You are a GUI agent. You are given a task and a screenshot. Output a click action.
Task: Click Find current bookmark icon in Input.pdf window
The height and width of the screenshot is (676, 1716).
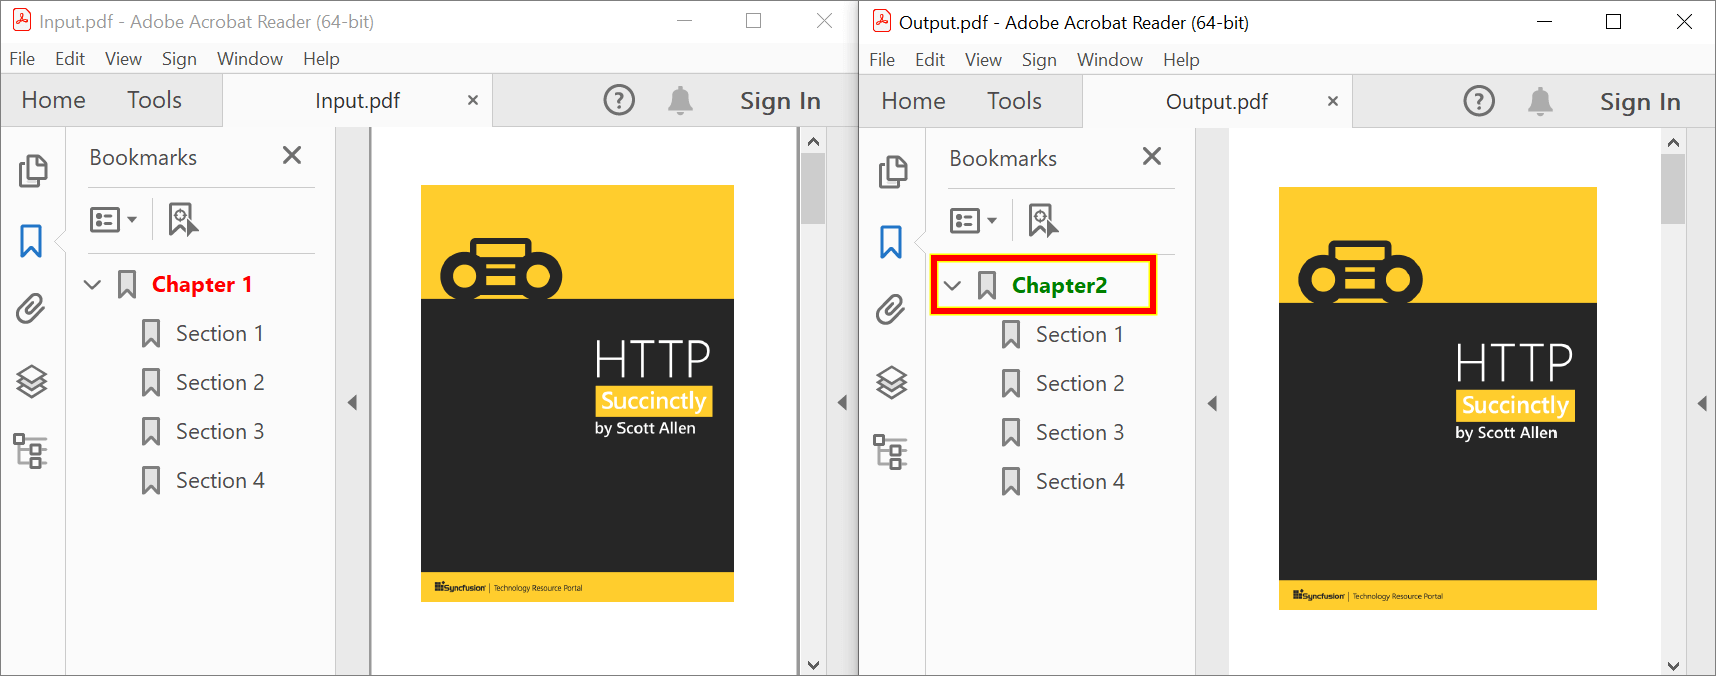pyautogui.click(x=183, y=219)
